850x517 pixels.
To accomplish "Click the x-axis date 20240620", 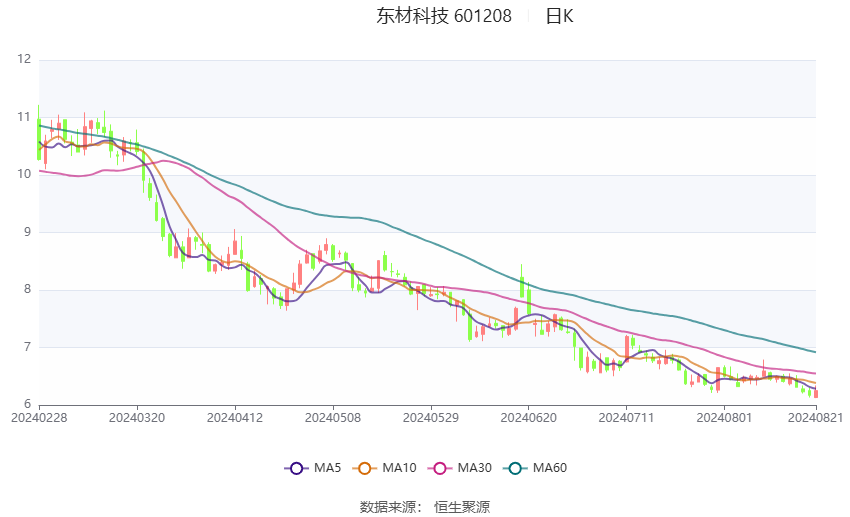I will pos(529,418).
